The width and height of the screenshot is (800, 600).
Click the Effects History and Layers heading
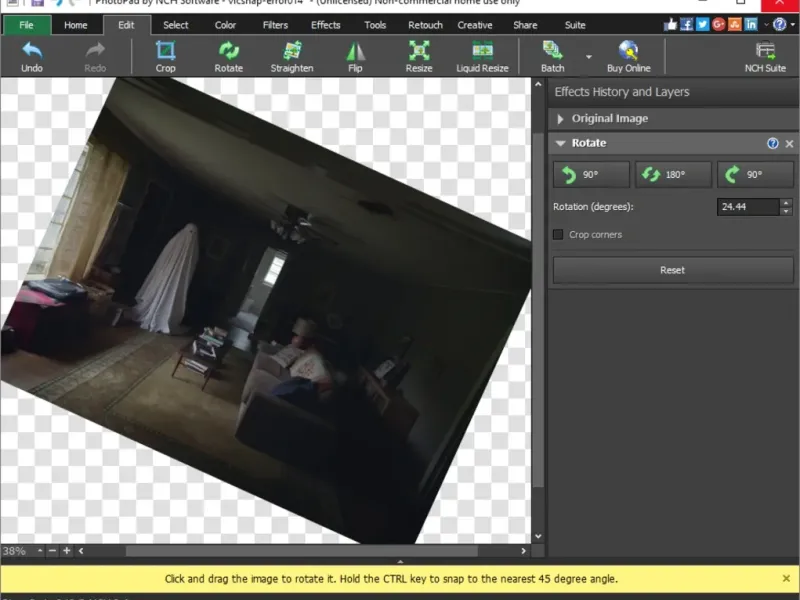pos(622,92)
